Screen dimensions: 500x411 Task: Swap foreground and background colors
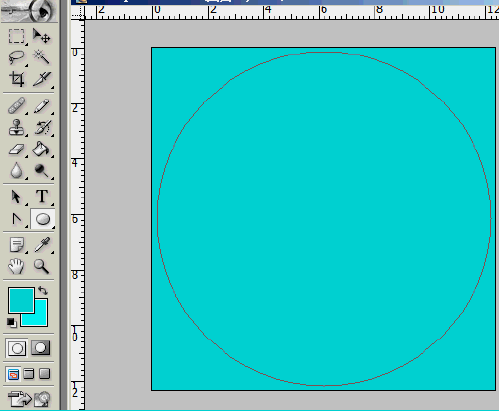(x=43, y=291)
